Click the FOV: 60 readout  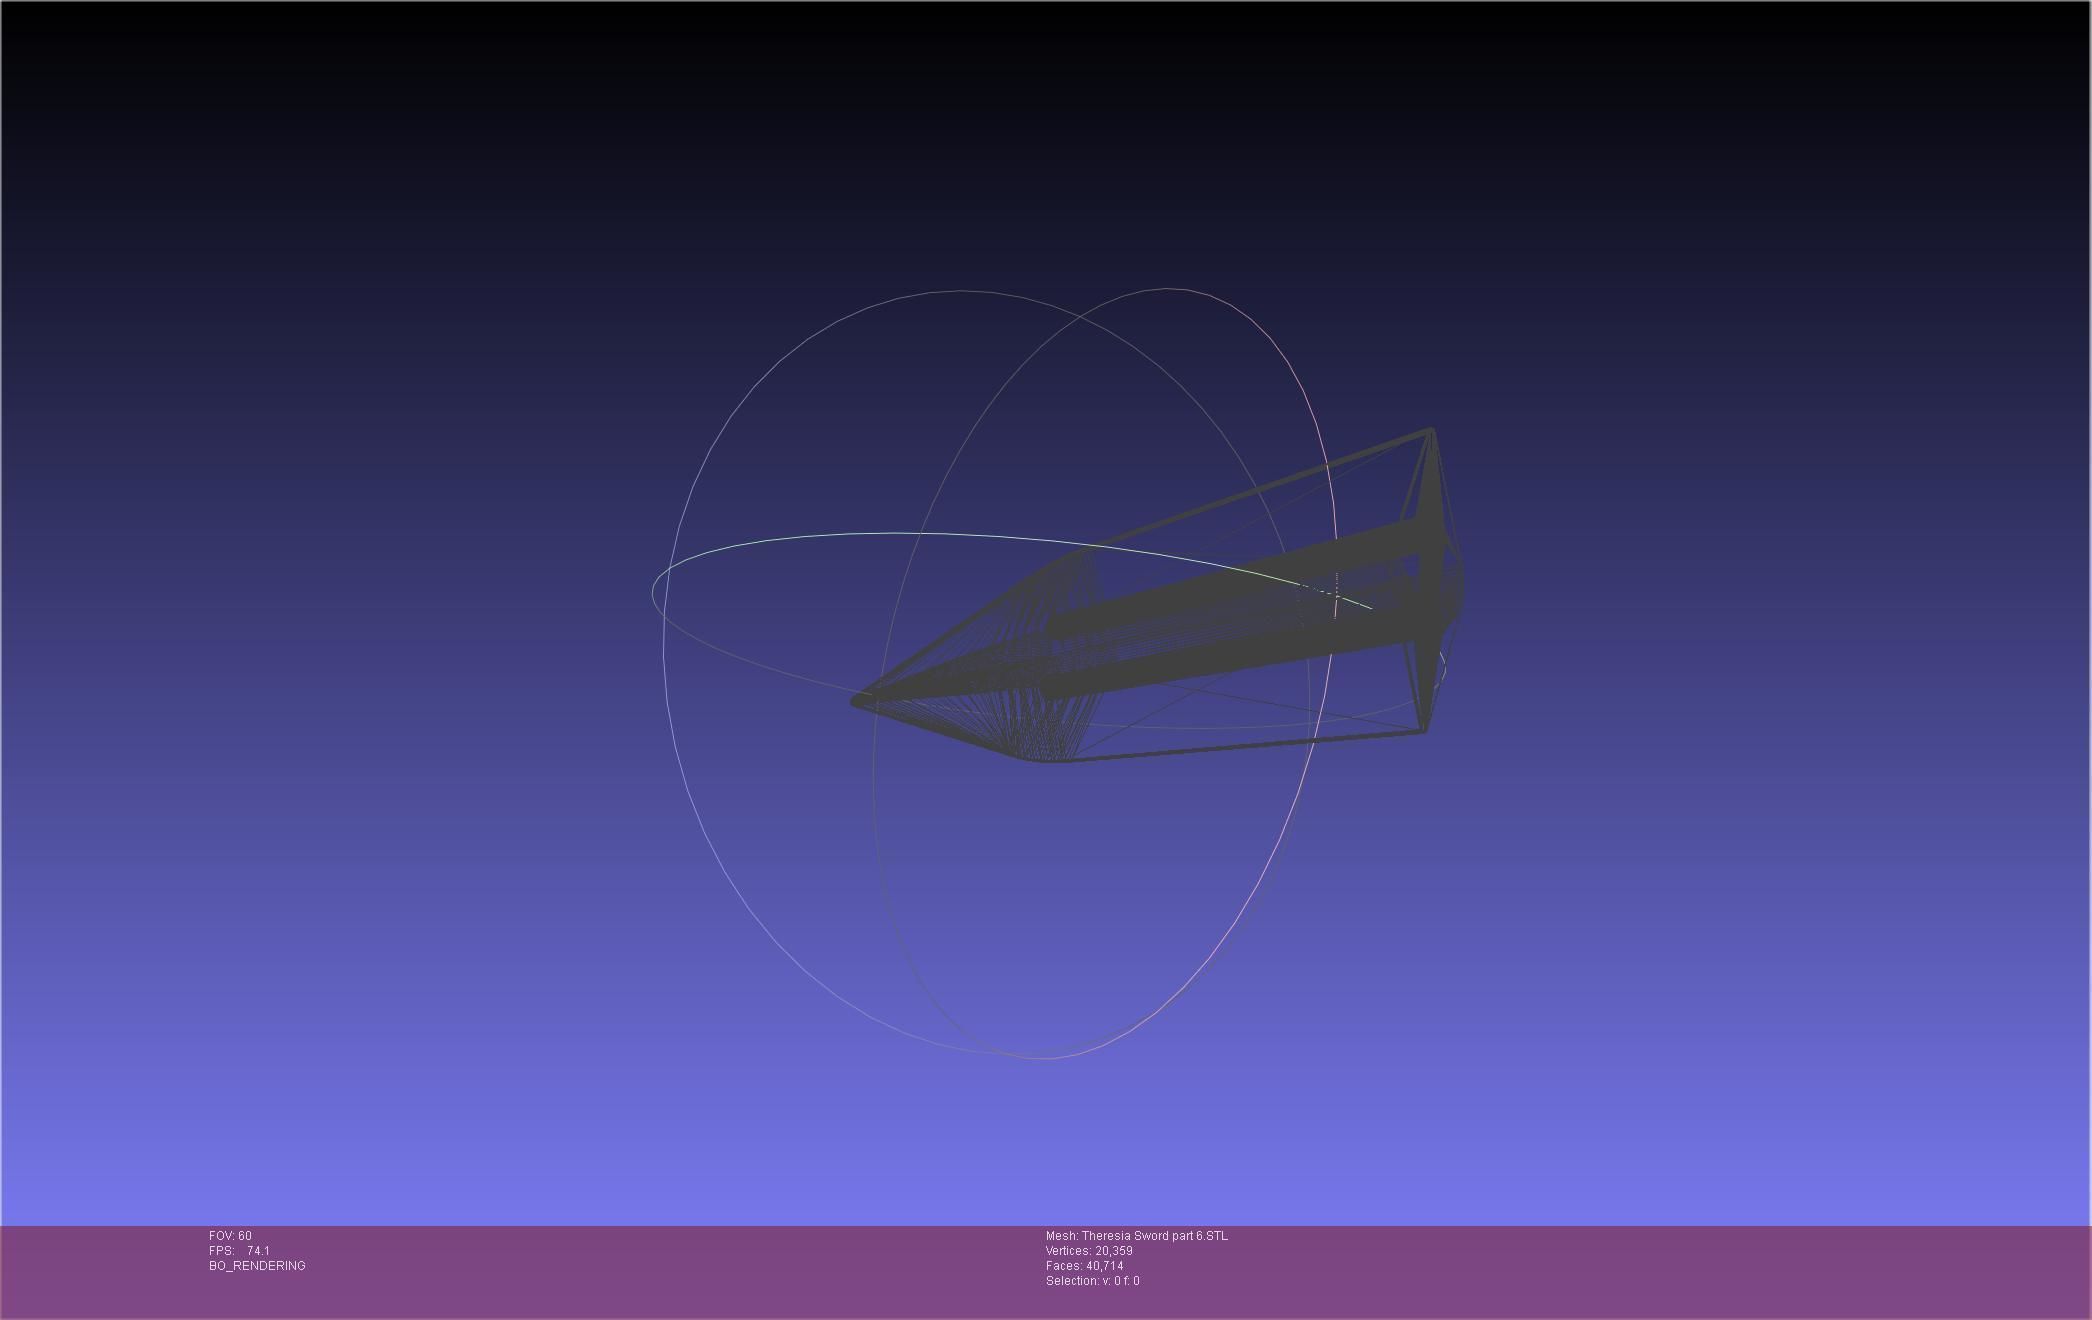pyautogui.click(x=230, y=1236)
